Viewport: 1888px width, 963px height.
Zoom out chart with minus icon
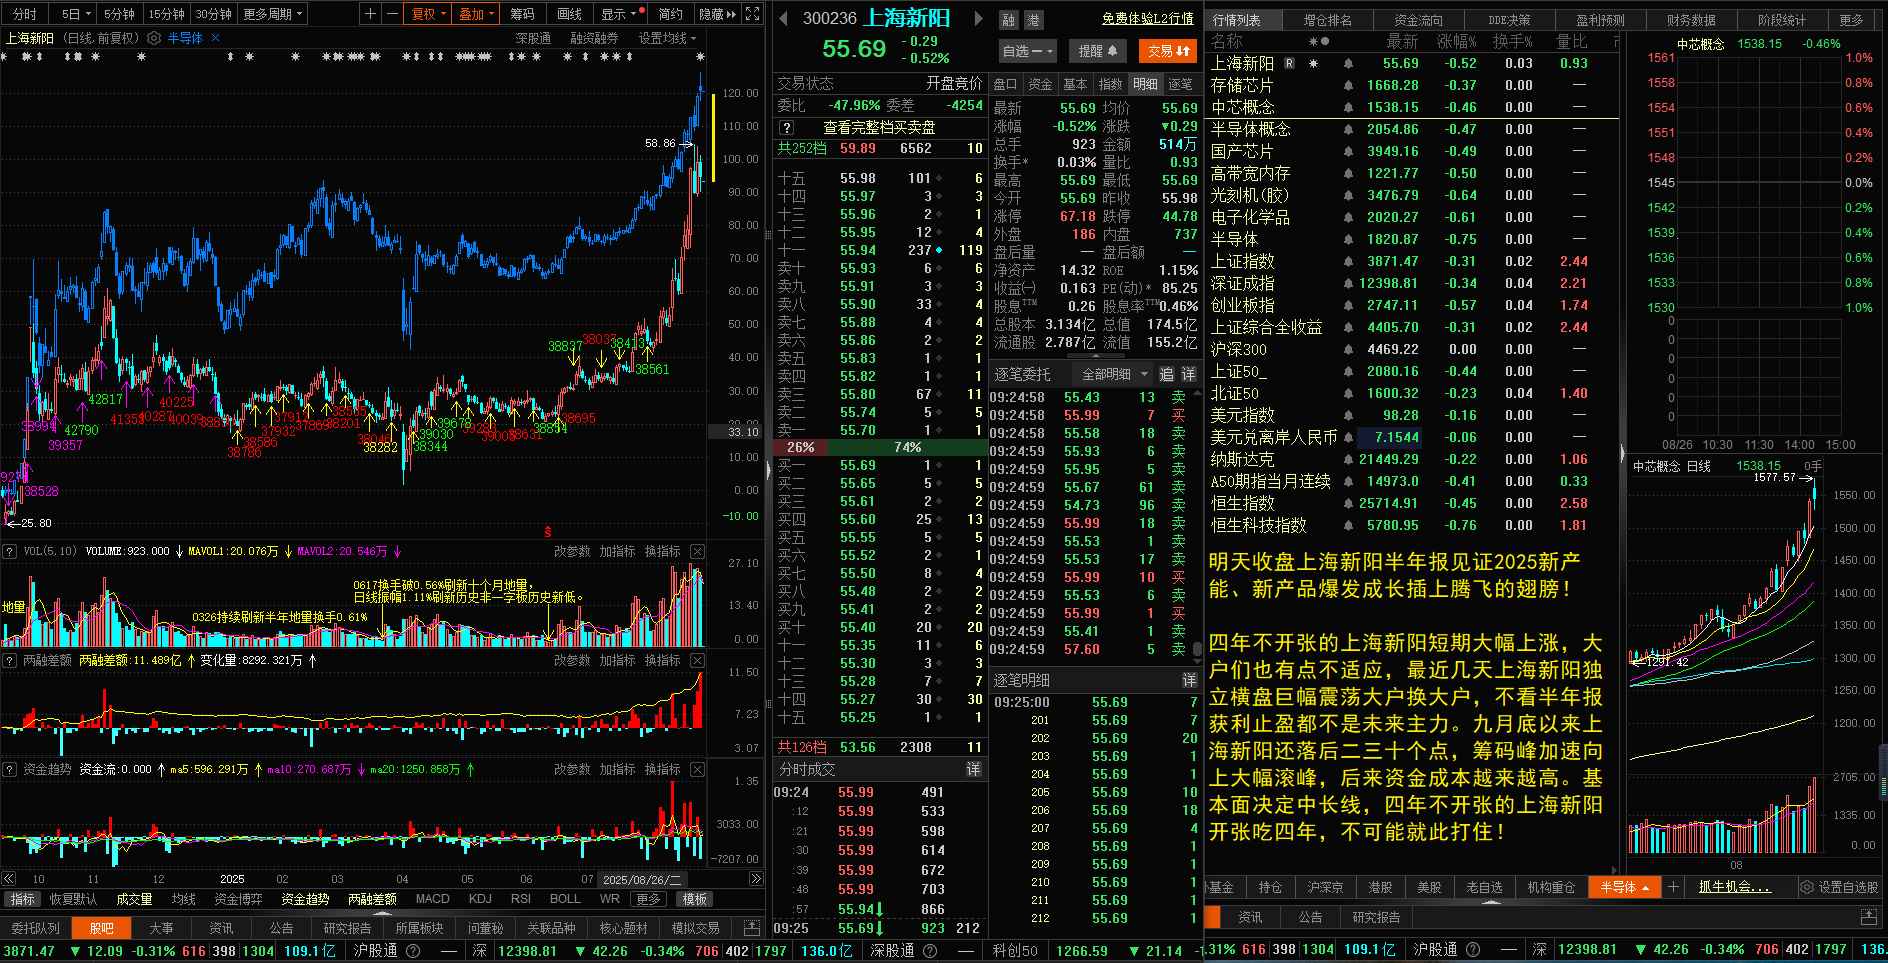click(391, 14)
